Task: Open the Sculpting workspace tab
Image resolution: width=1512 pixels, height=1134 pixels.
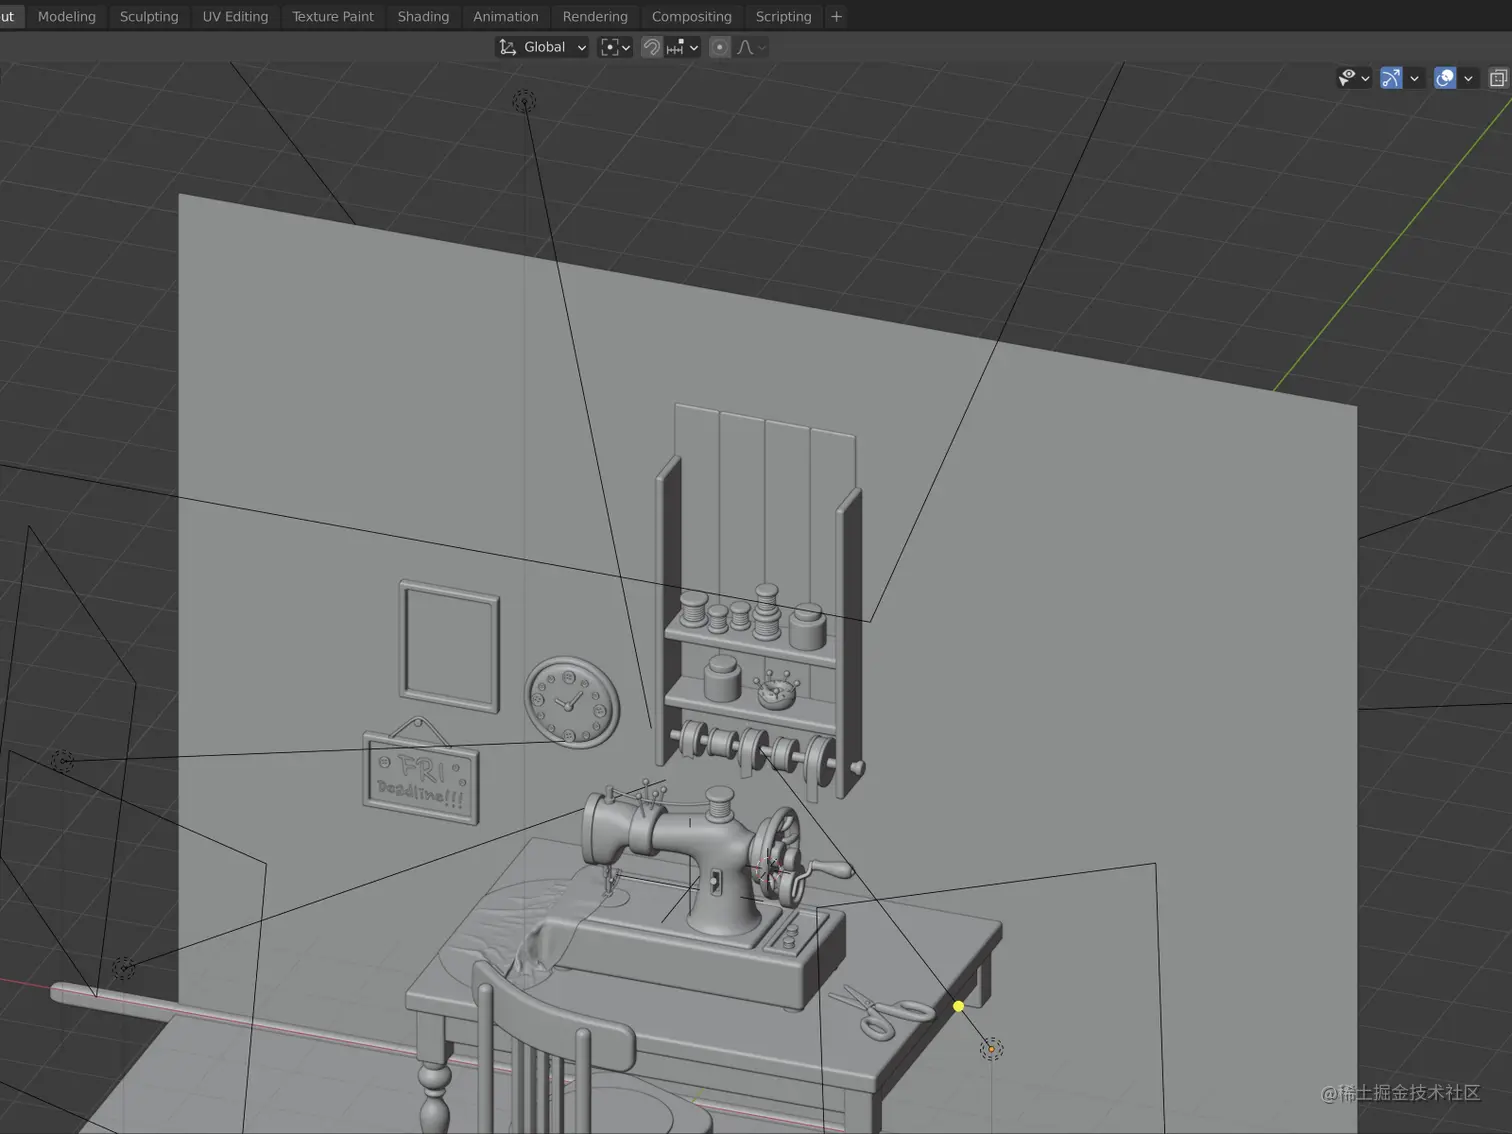Action: (x=149, y=16)
